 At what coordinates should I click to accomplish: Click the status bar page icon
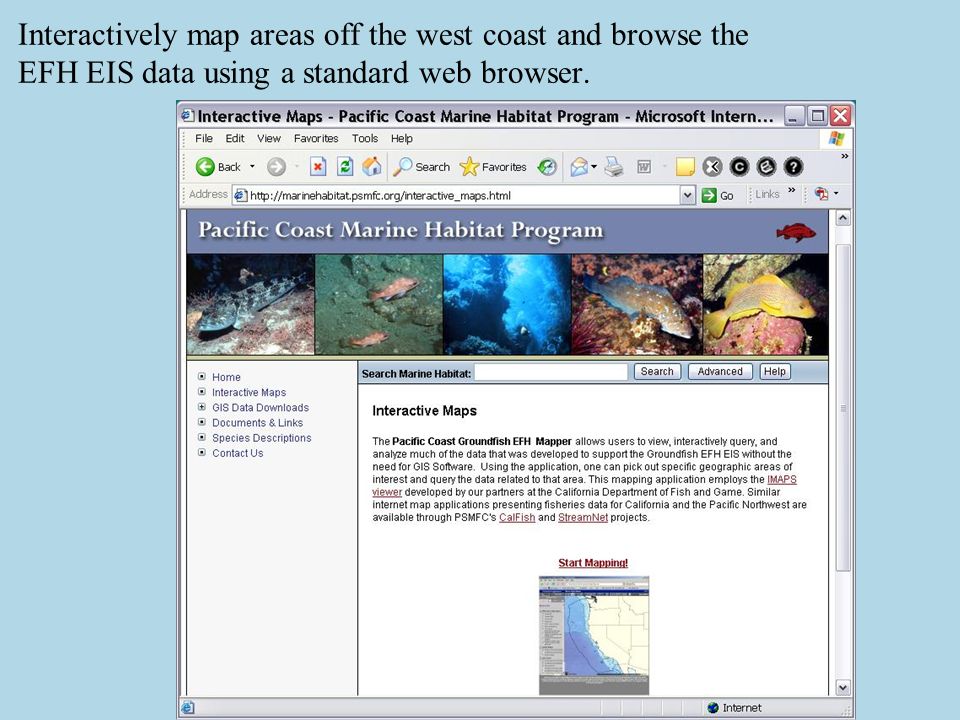tap(188, 708)
